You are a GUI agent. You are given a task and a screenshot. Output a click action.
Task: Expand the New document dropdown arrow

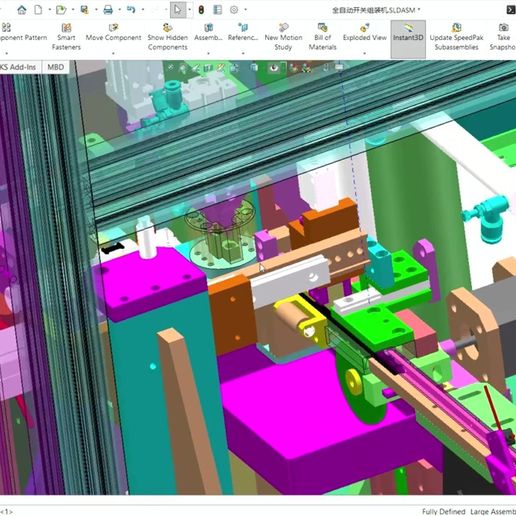coord(50,10)
